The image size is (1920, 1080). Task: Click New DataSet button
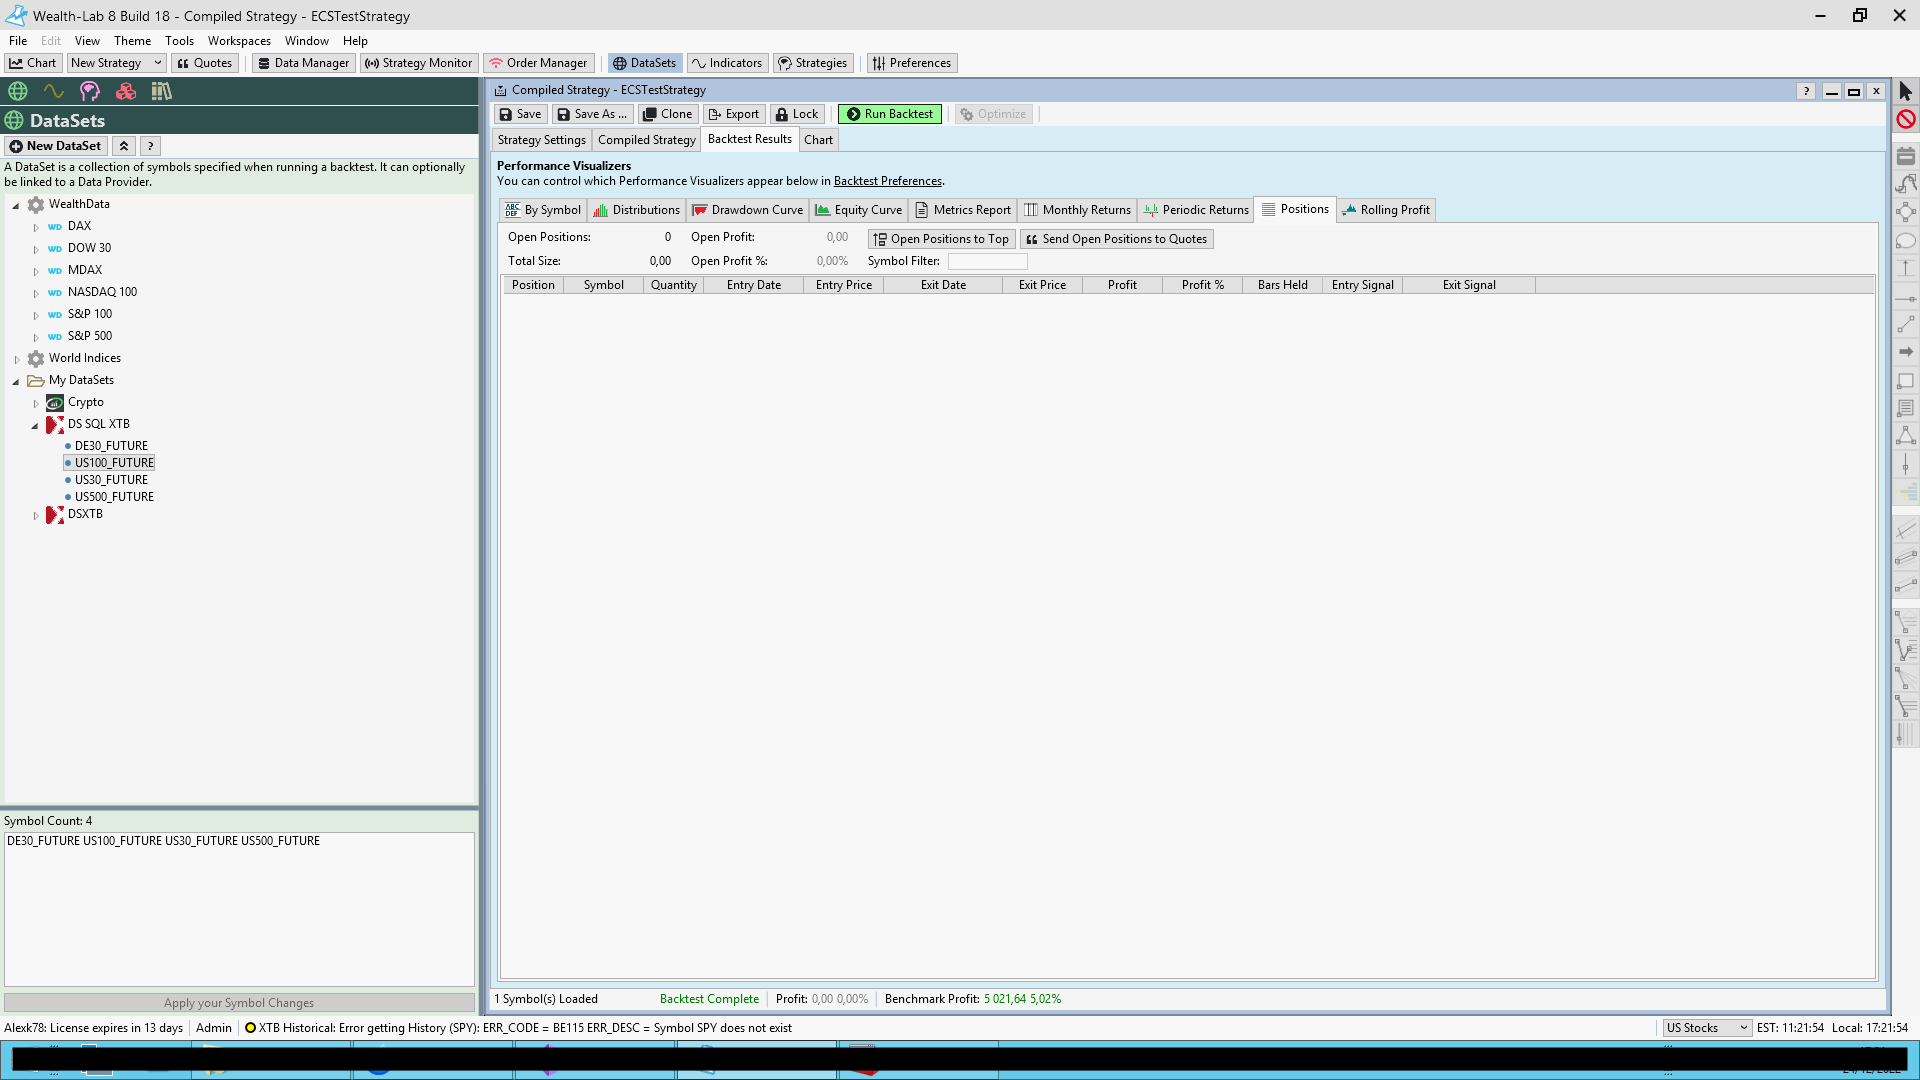click(55, 146)
